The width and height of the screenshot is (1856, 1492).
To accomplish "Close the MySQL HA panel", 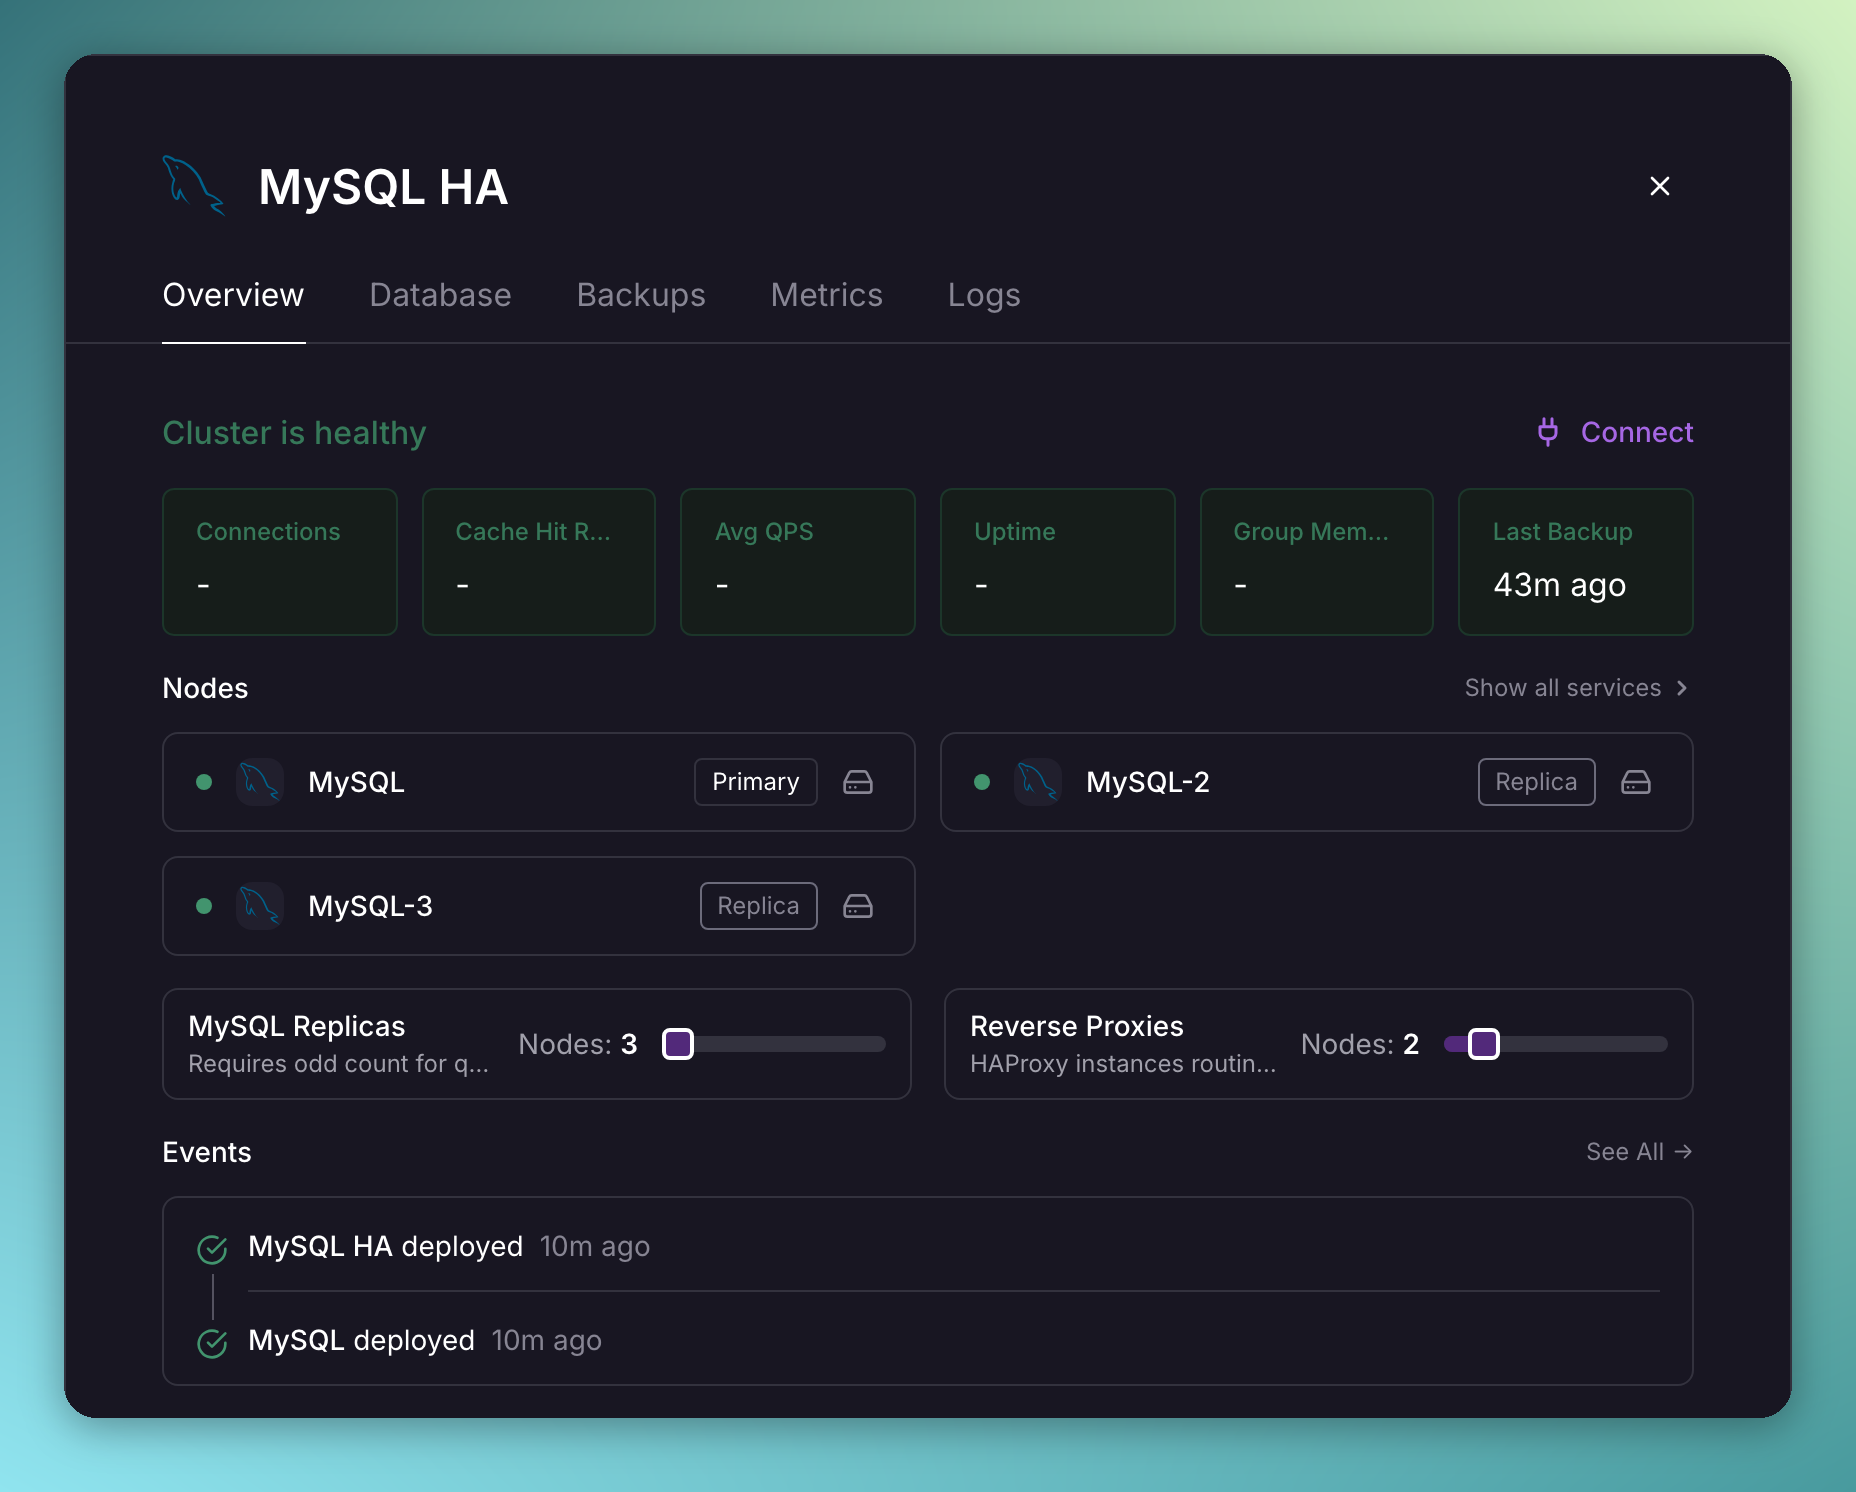I will pyautogui.click(x=1660, y=186).
